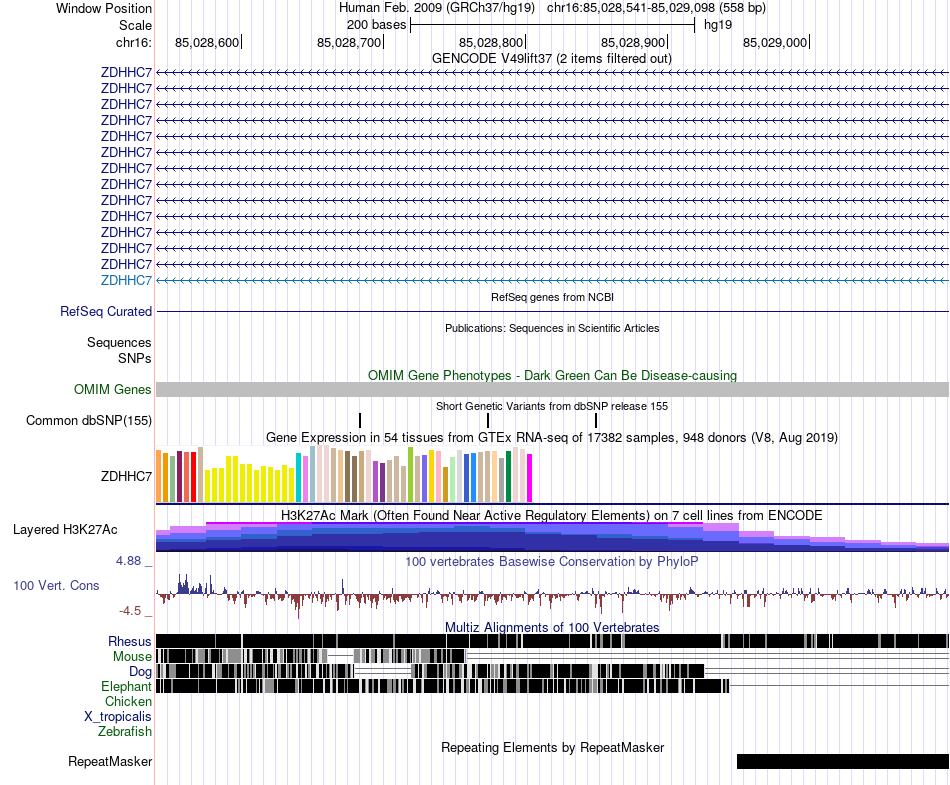Open Publications: Sequences in Scientific Articles title
Image resolution: width=950 pixels, height=785 pixels.
pos(552,328)
